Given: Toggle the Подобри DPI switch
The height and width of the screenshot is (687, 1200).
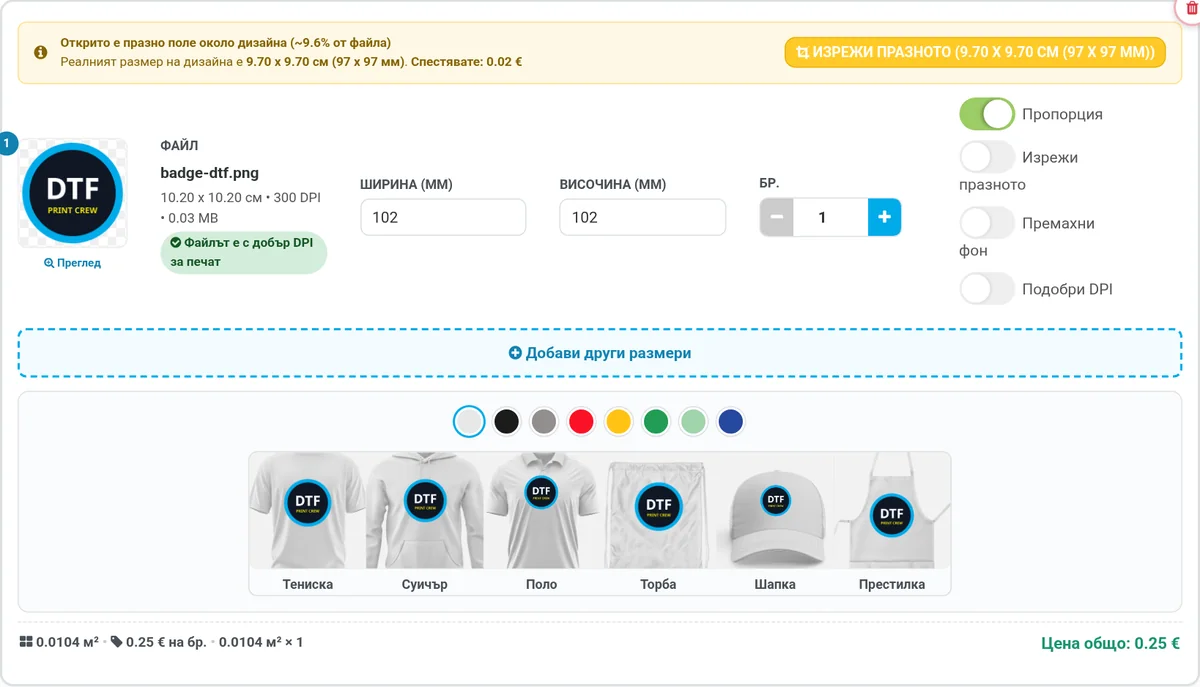Looking at the screenshot, I should 987,289.
